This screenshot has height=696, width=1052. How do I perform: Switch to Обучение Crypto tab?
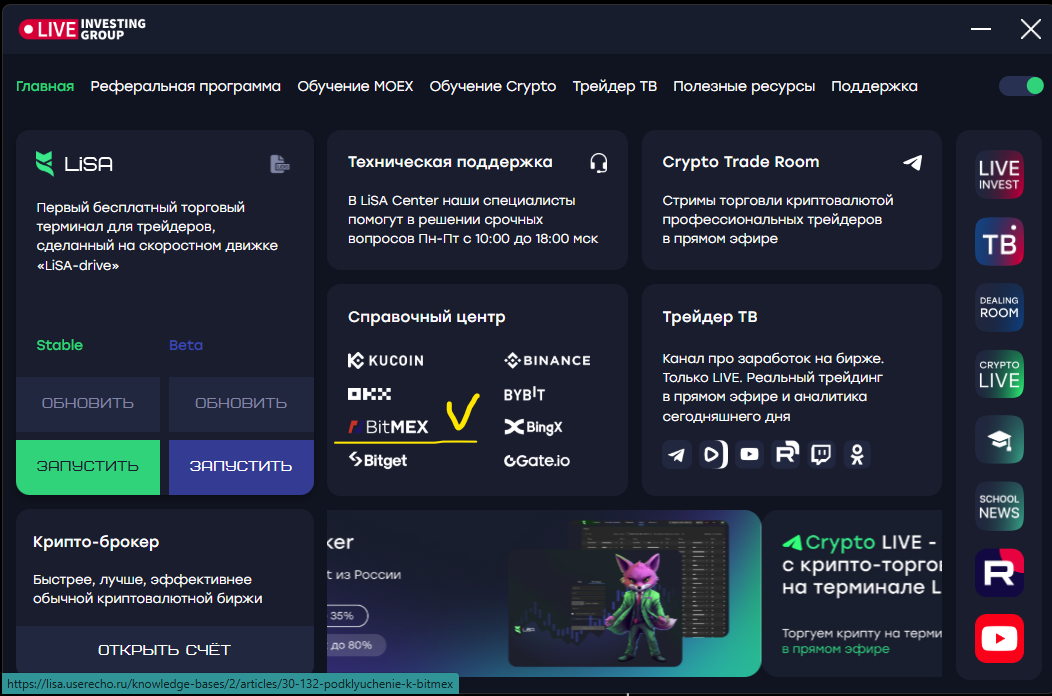point(492,87)
